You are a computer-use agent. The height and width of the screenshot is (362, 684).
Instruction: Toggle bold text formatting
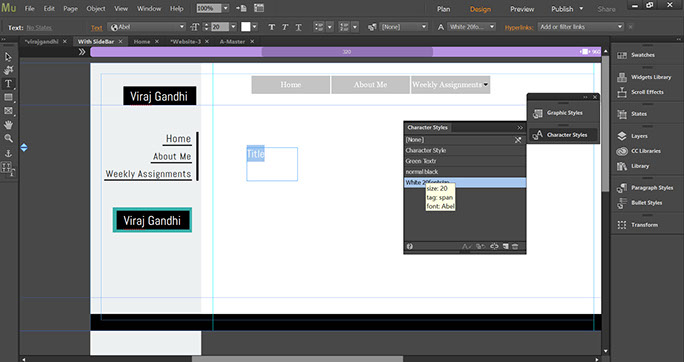click(x=271, y=27)
